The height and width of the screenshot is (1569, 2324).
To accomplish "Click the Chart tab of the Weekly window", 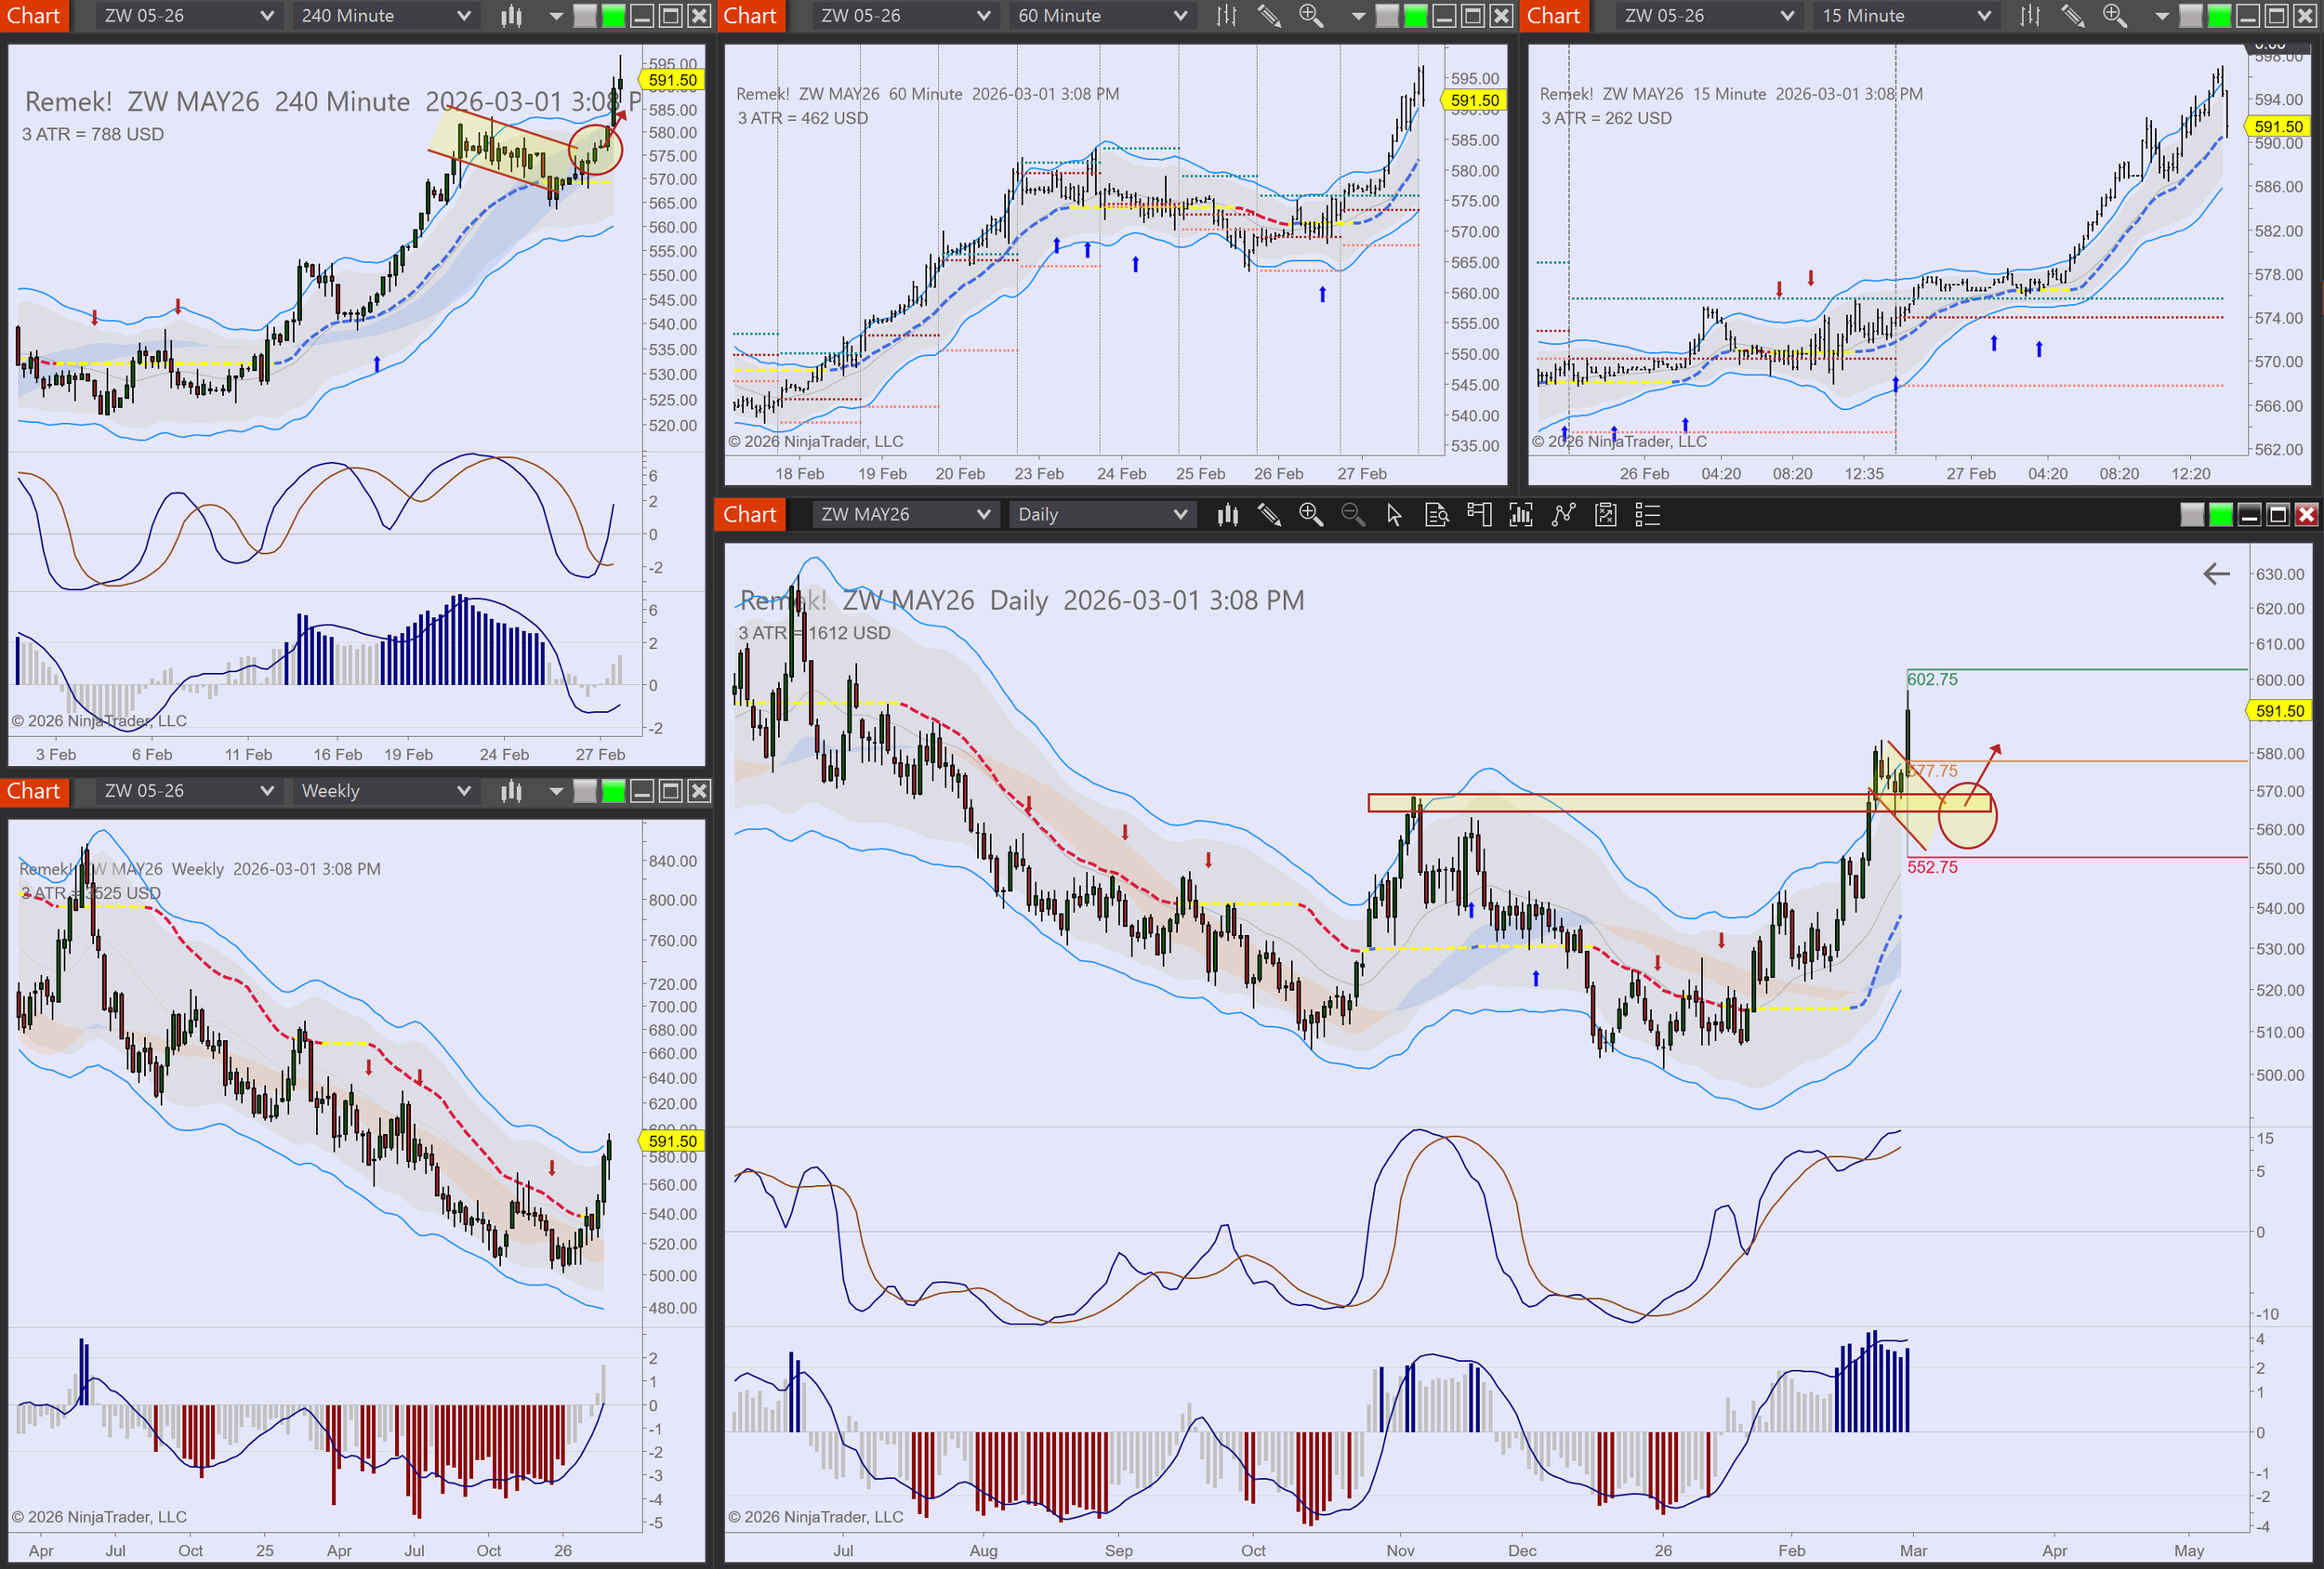I will 34,791.
